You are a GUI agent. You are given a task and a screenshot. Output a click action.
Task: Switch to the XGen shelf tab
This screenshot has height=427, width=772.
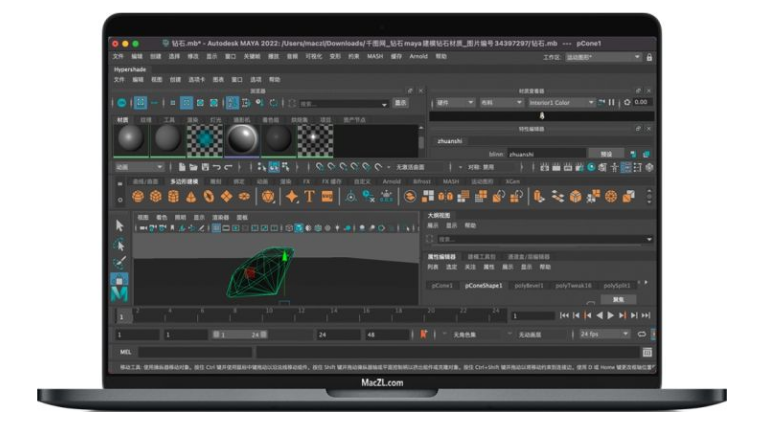pyautogui.click(x=513, y=182)
